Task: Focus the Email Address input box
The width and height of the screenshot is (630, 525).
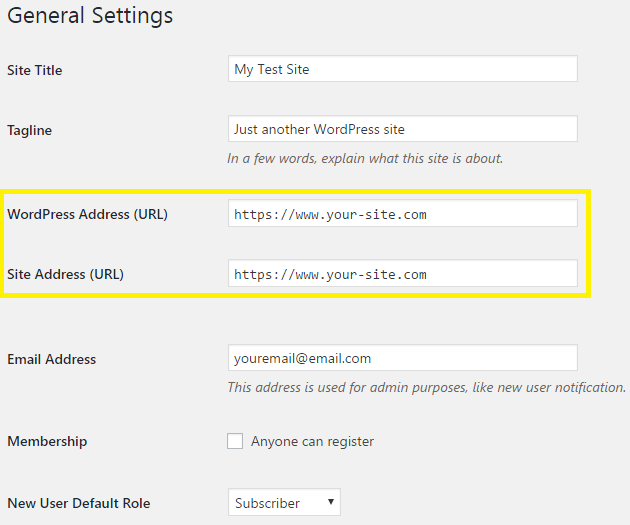Action: [402, 358]
